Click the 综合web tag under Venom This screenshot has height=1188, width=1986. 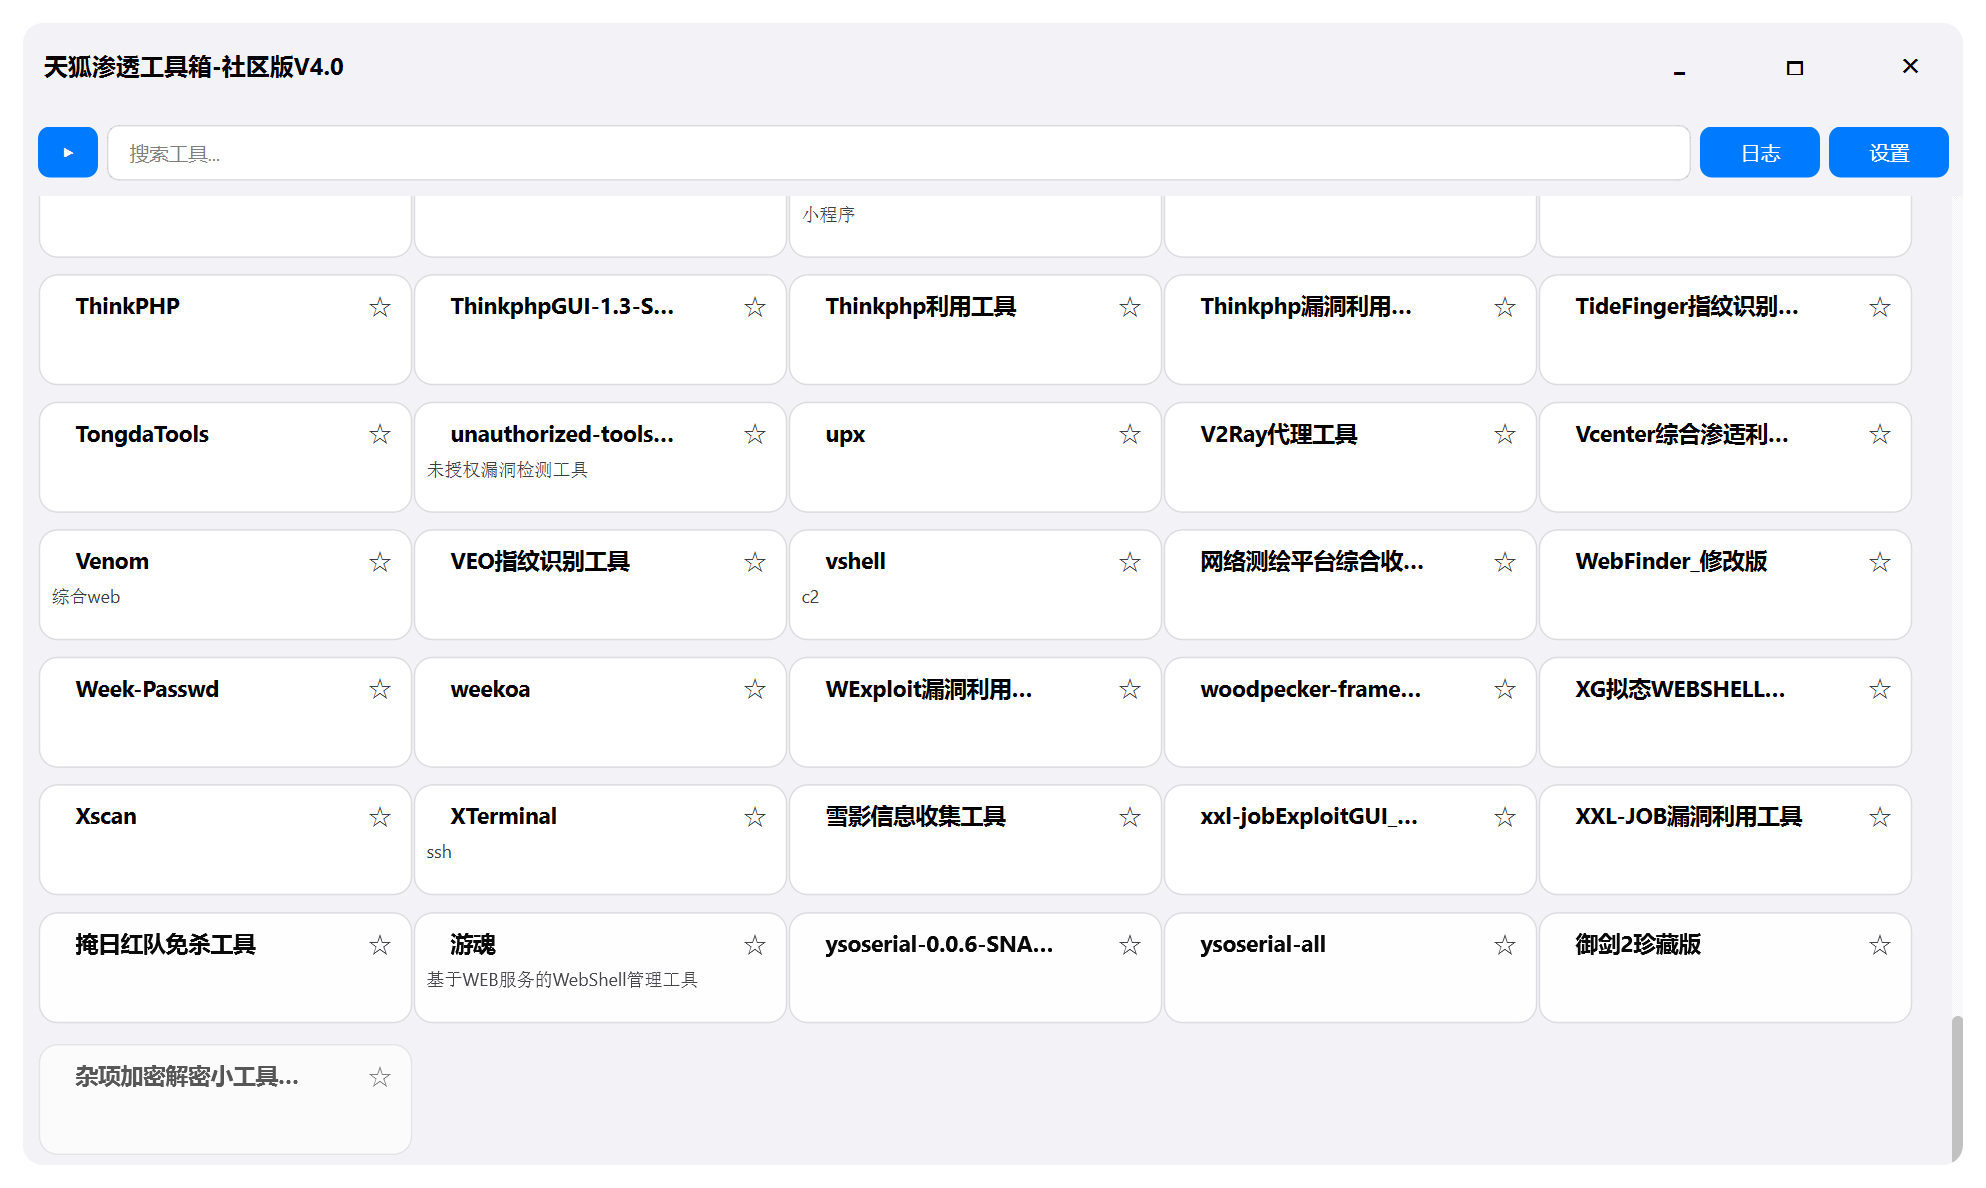(86, 597)
